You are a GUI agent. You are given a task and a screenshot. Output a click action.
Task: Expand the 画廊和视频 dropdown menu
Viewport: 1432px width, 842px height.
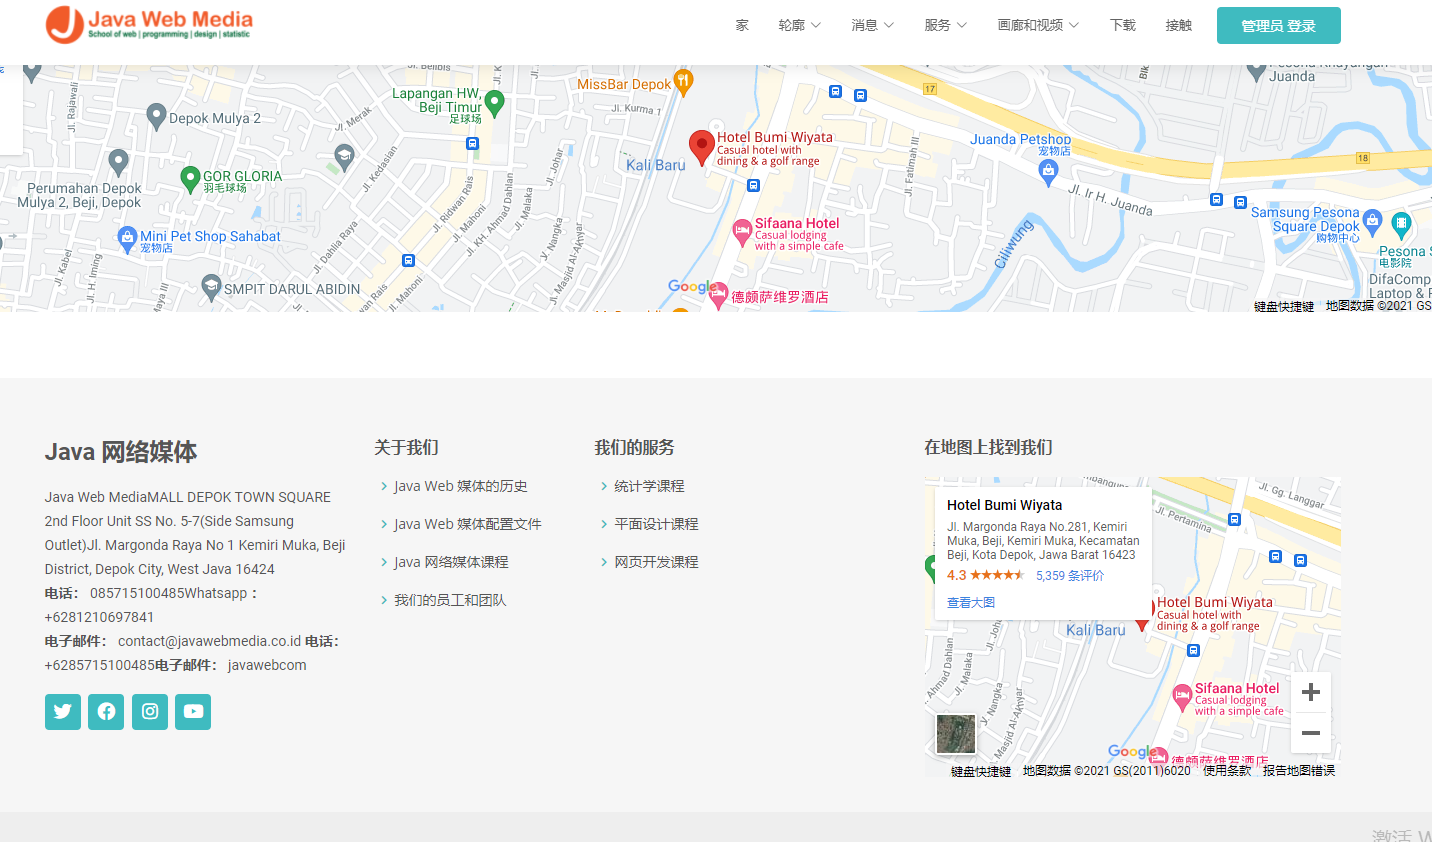click(1038, 25)
